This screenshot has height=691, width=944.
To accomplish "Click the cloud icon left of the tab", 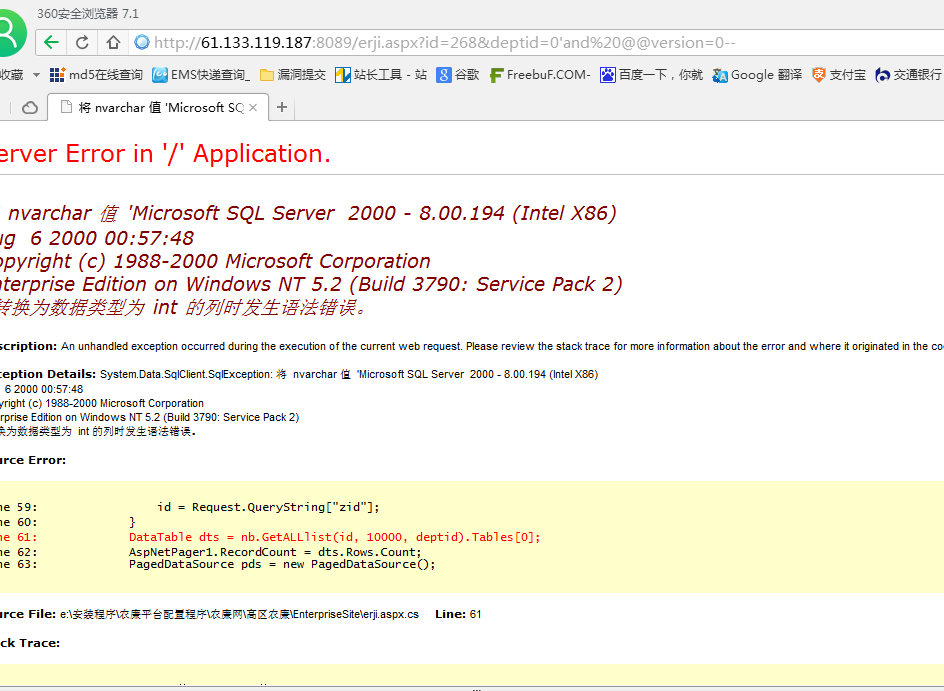I will click(x=30, y=108).
